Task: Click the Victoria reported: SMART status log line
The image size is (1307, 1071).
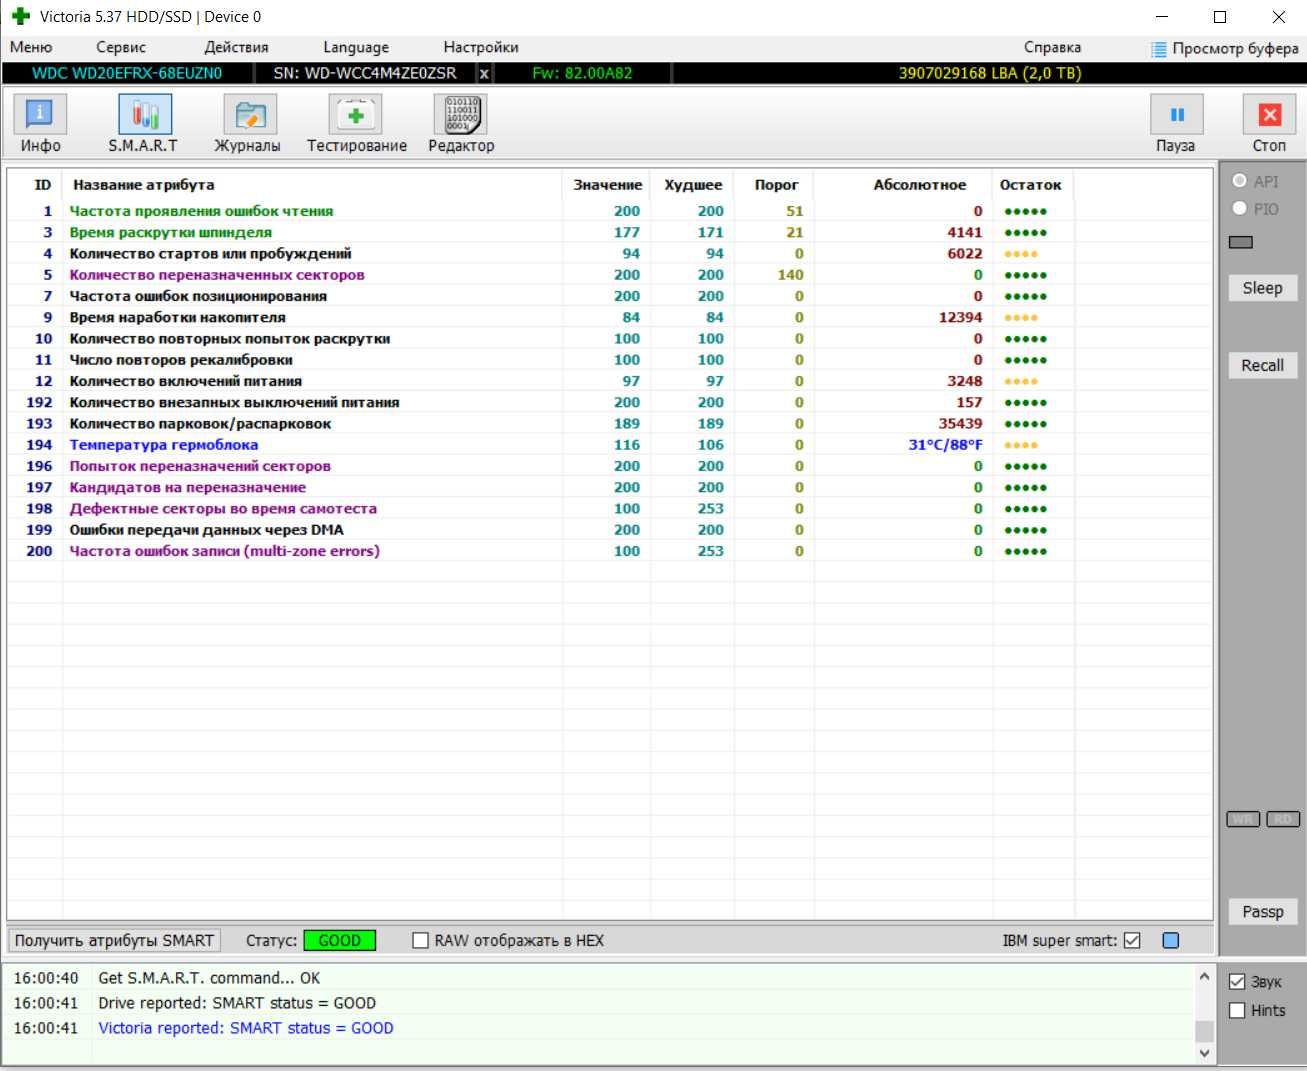Action: [246, 1028]
